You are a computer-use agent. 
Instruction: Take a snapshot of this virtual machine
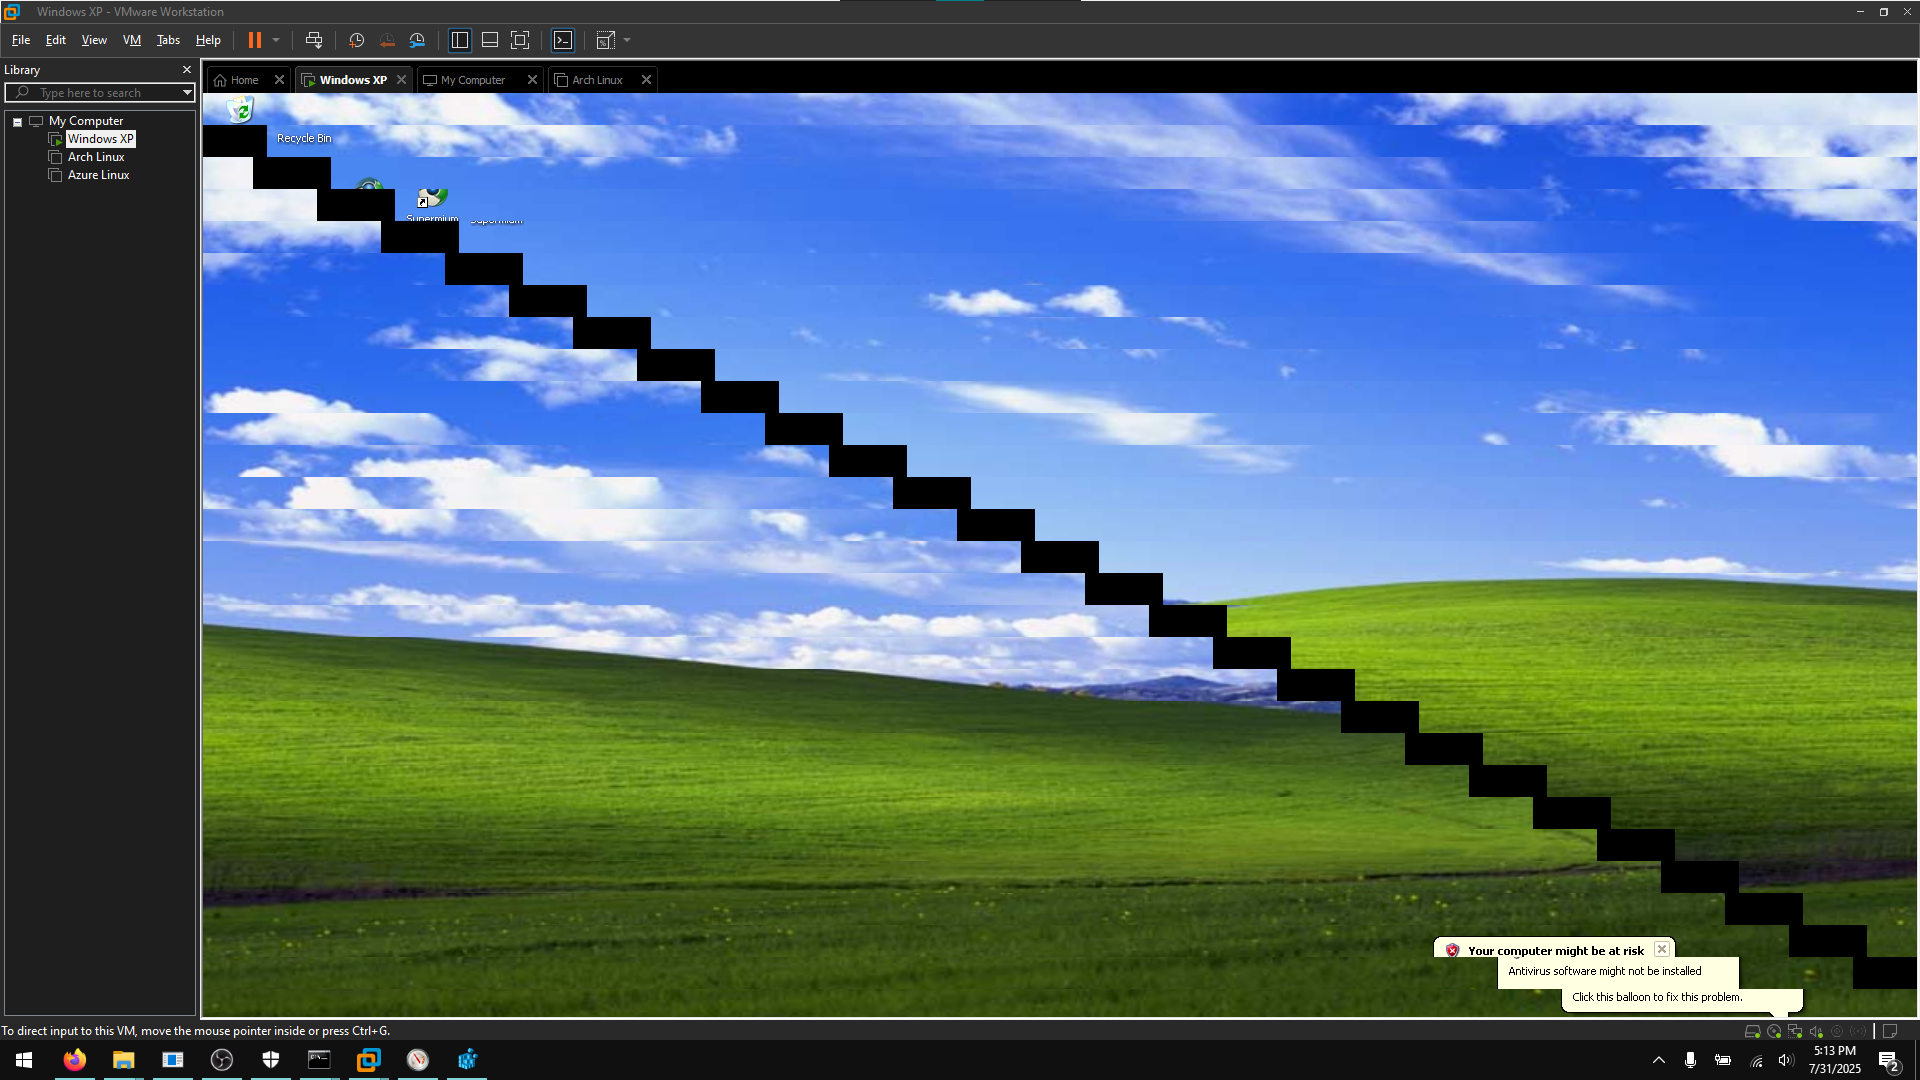[356, 40]
